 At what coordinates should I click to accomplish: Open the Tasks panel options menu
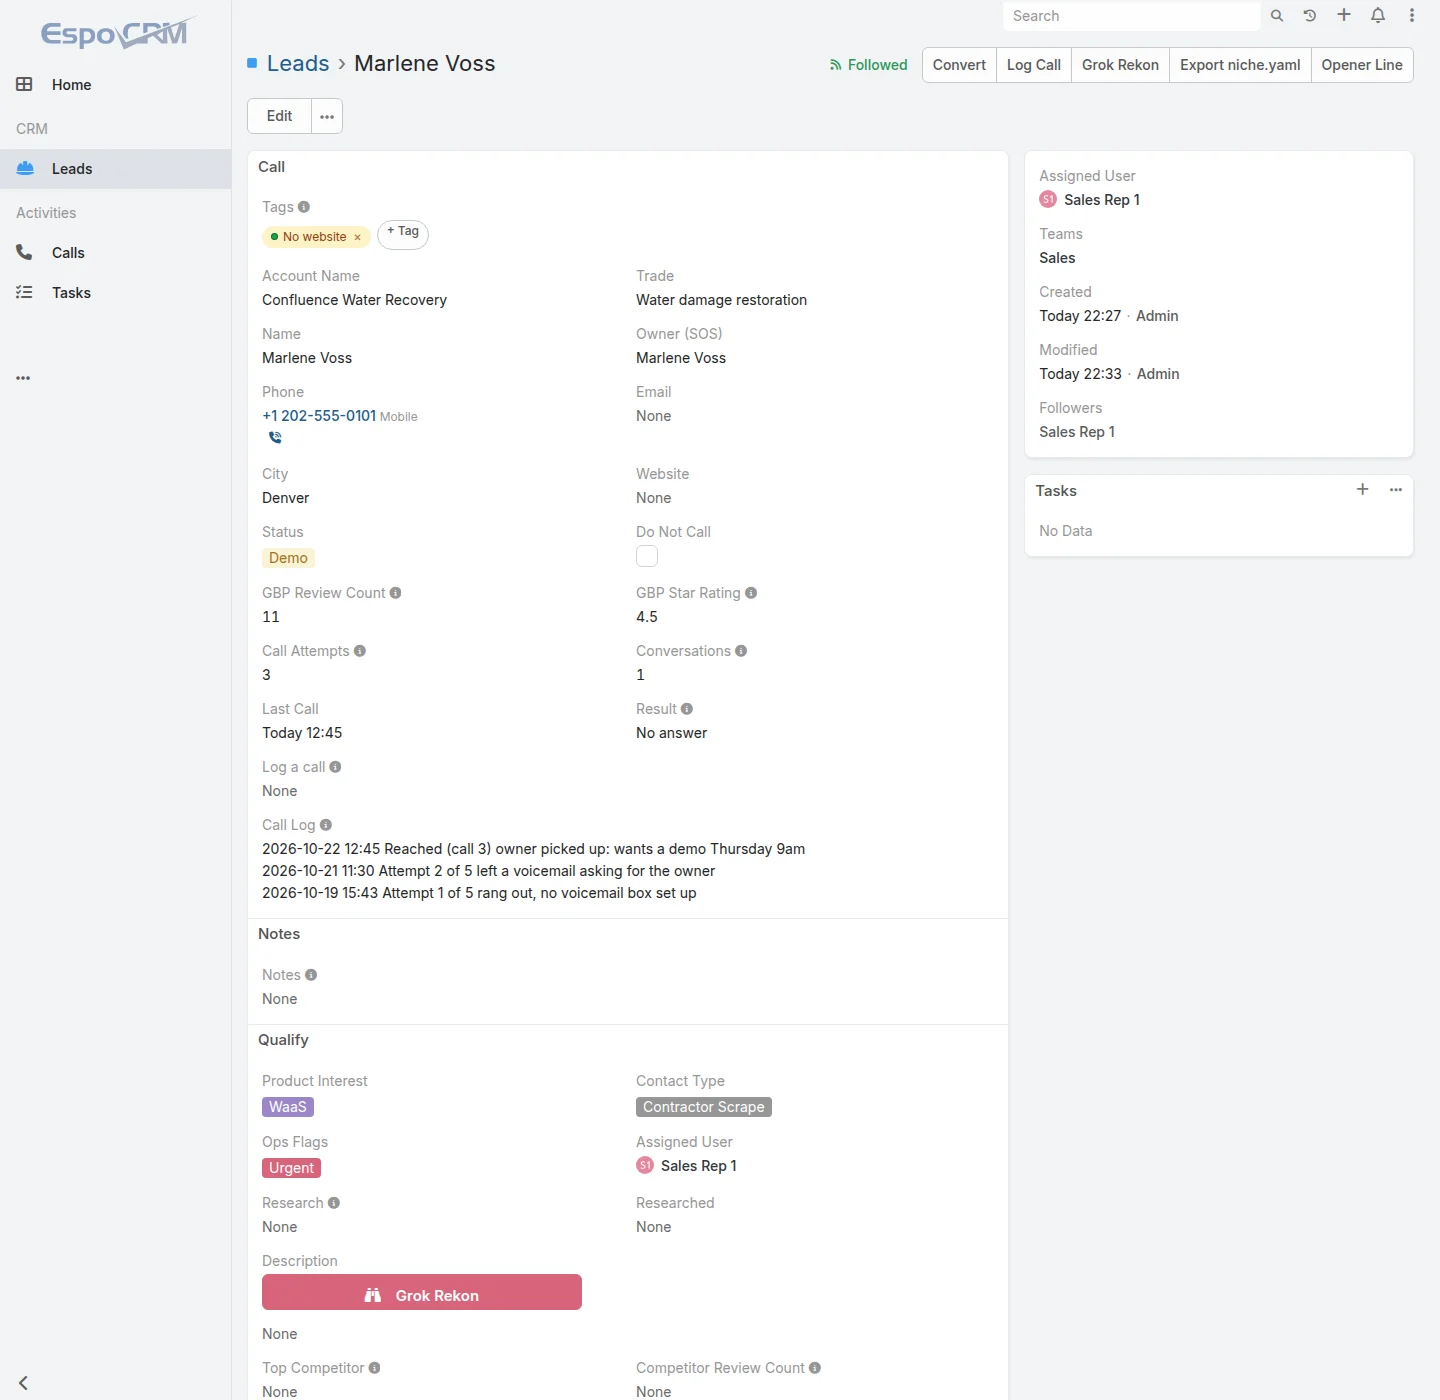[x=1396, y=490]
